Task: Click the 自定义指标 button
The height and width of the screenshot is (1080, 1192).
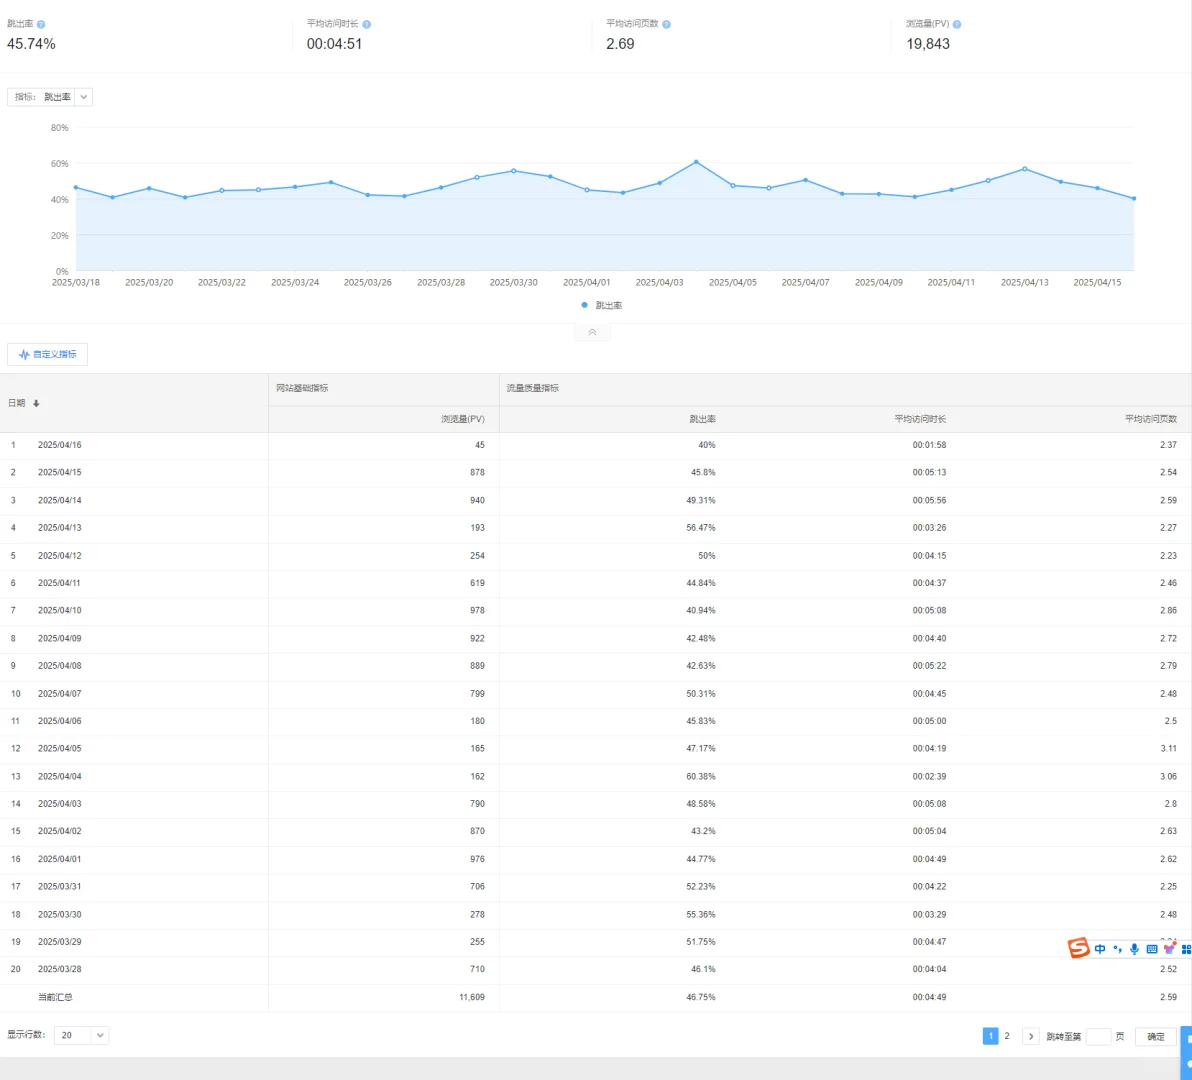Action: click(x=47, y=354)
